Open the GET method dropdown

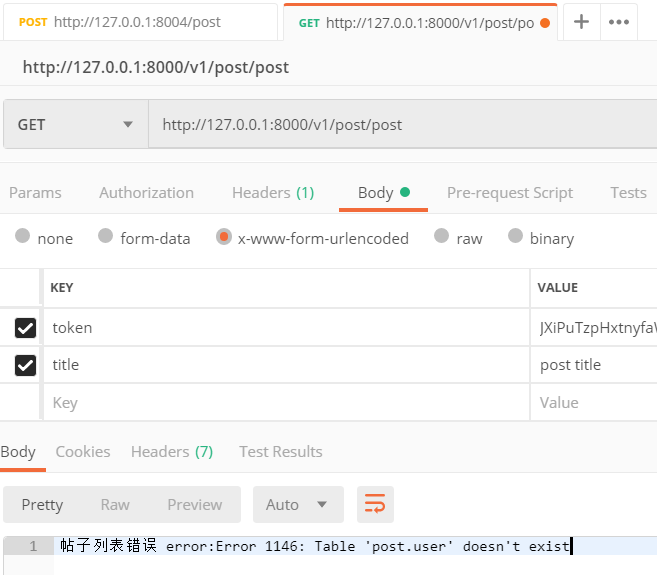[x=75, y=125]
